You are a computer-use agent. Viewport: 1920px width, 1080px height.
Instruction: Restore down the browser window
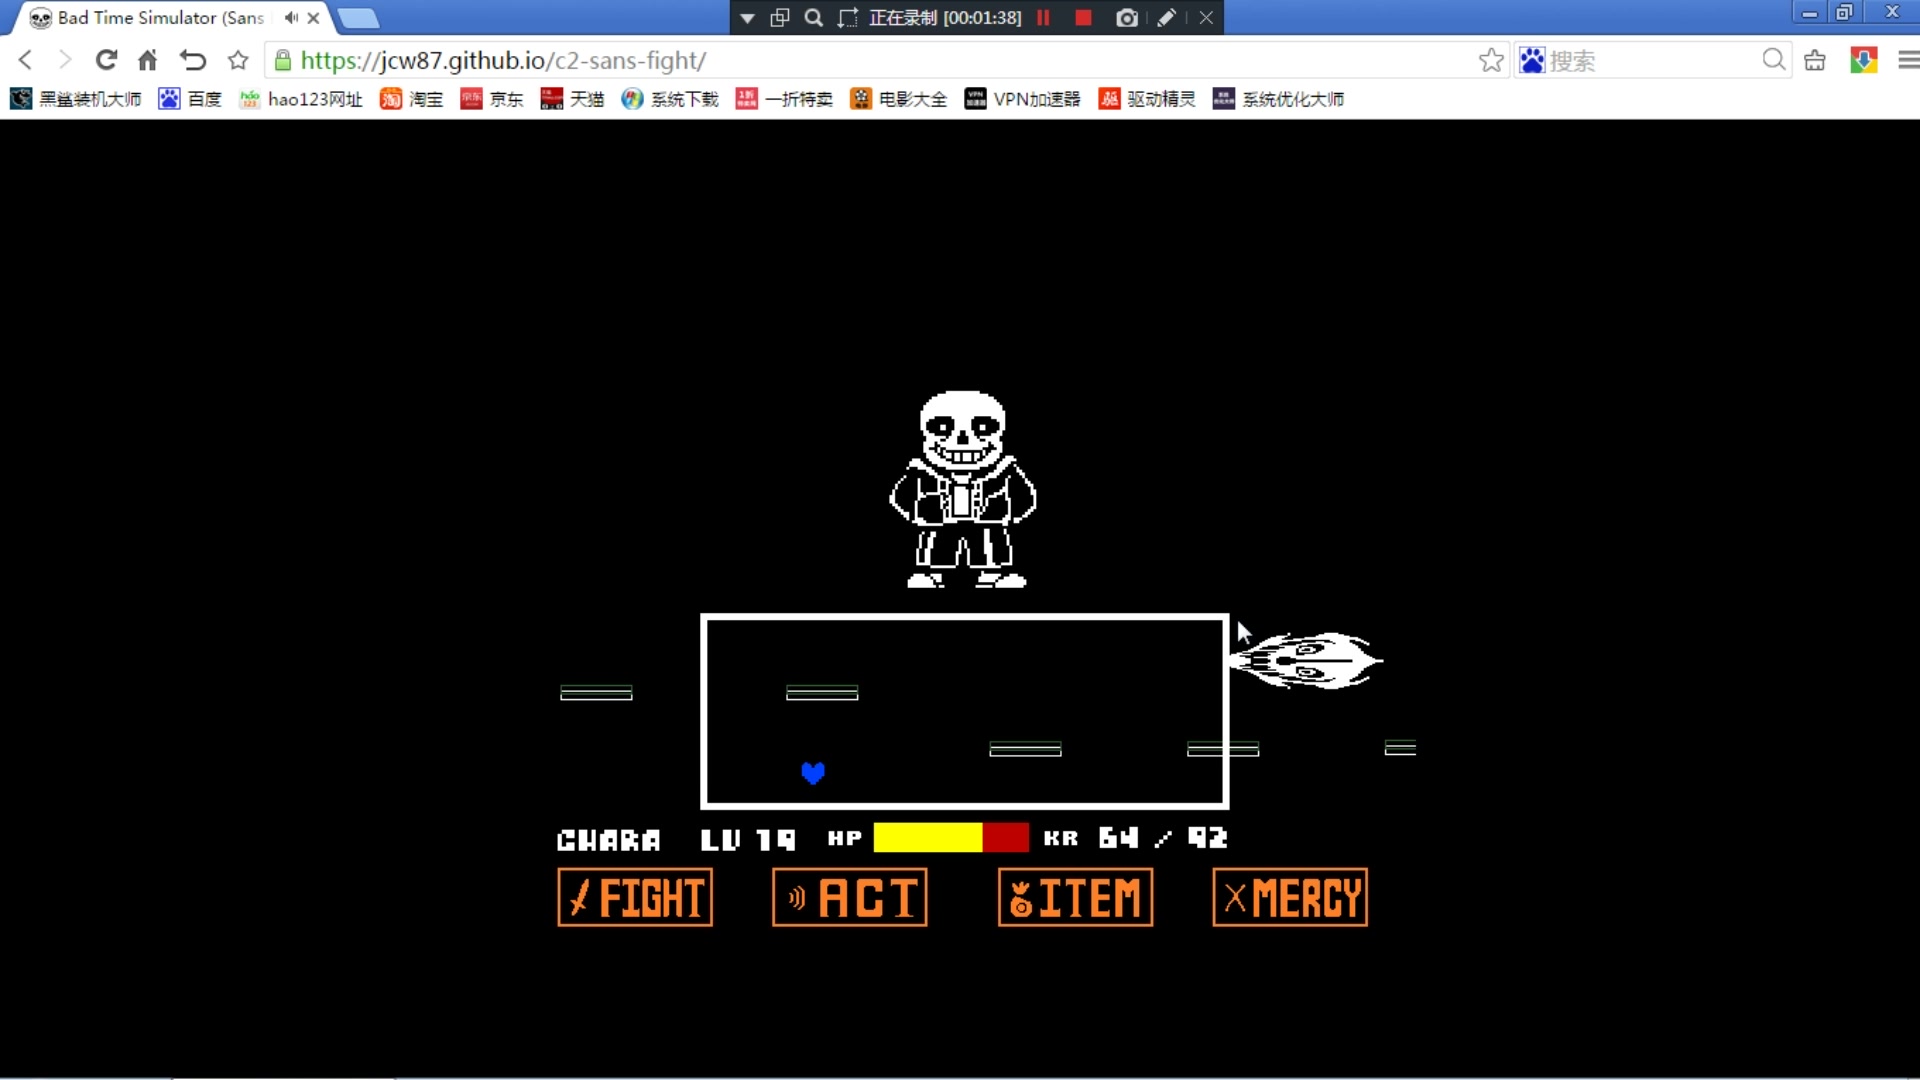(x=1844, y=12)
